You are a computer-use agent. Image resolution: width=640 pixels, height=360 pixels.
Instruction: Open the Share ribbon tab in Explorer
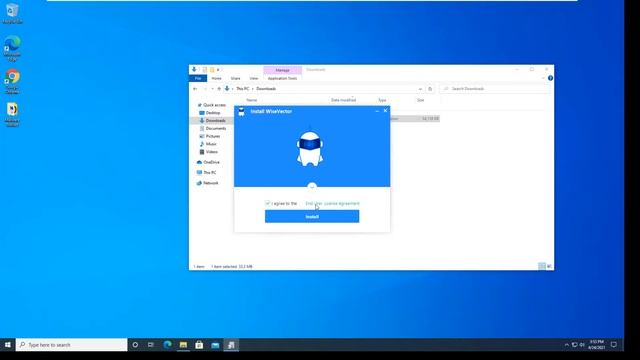[x=236, y=78]
